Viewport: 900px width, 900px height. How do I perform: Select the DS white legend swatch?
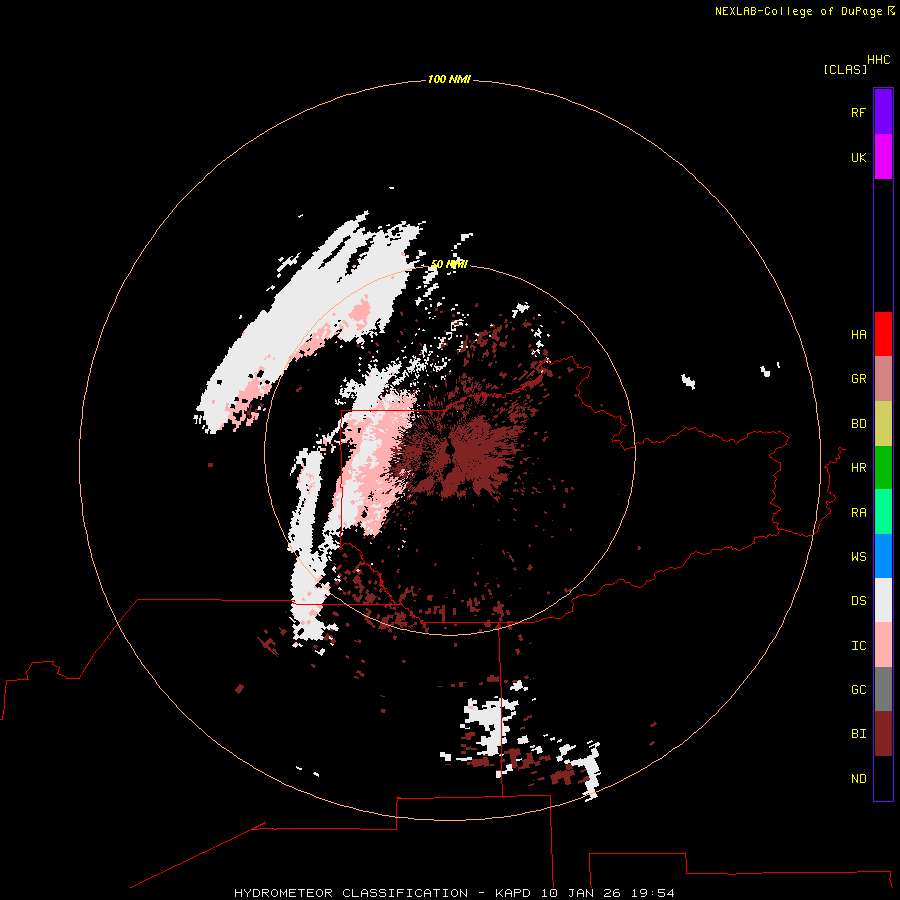coord(883,600)
